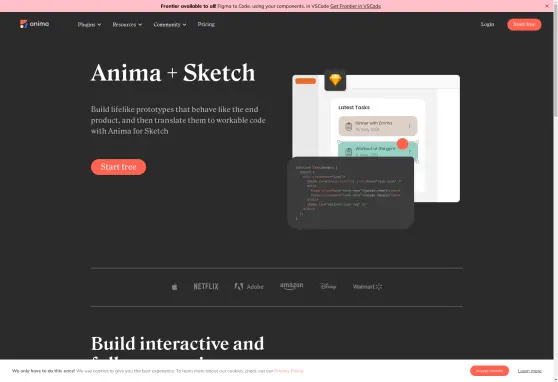The image size is (558, 382).
Task: Click the Adobe logo
Action: click(x=249, y=286)
